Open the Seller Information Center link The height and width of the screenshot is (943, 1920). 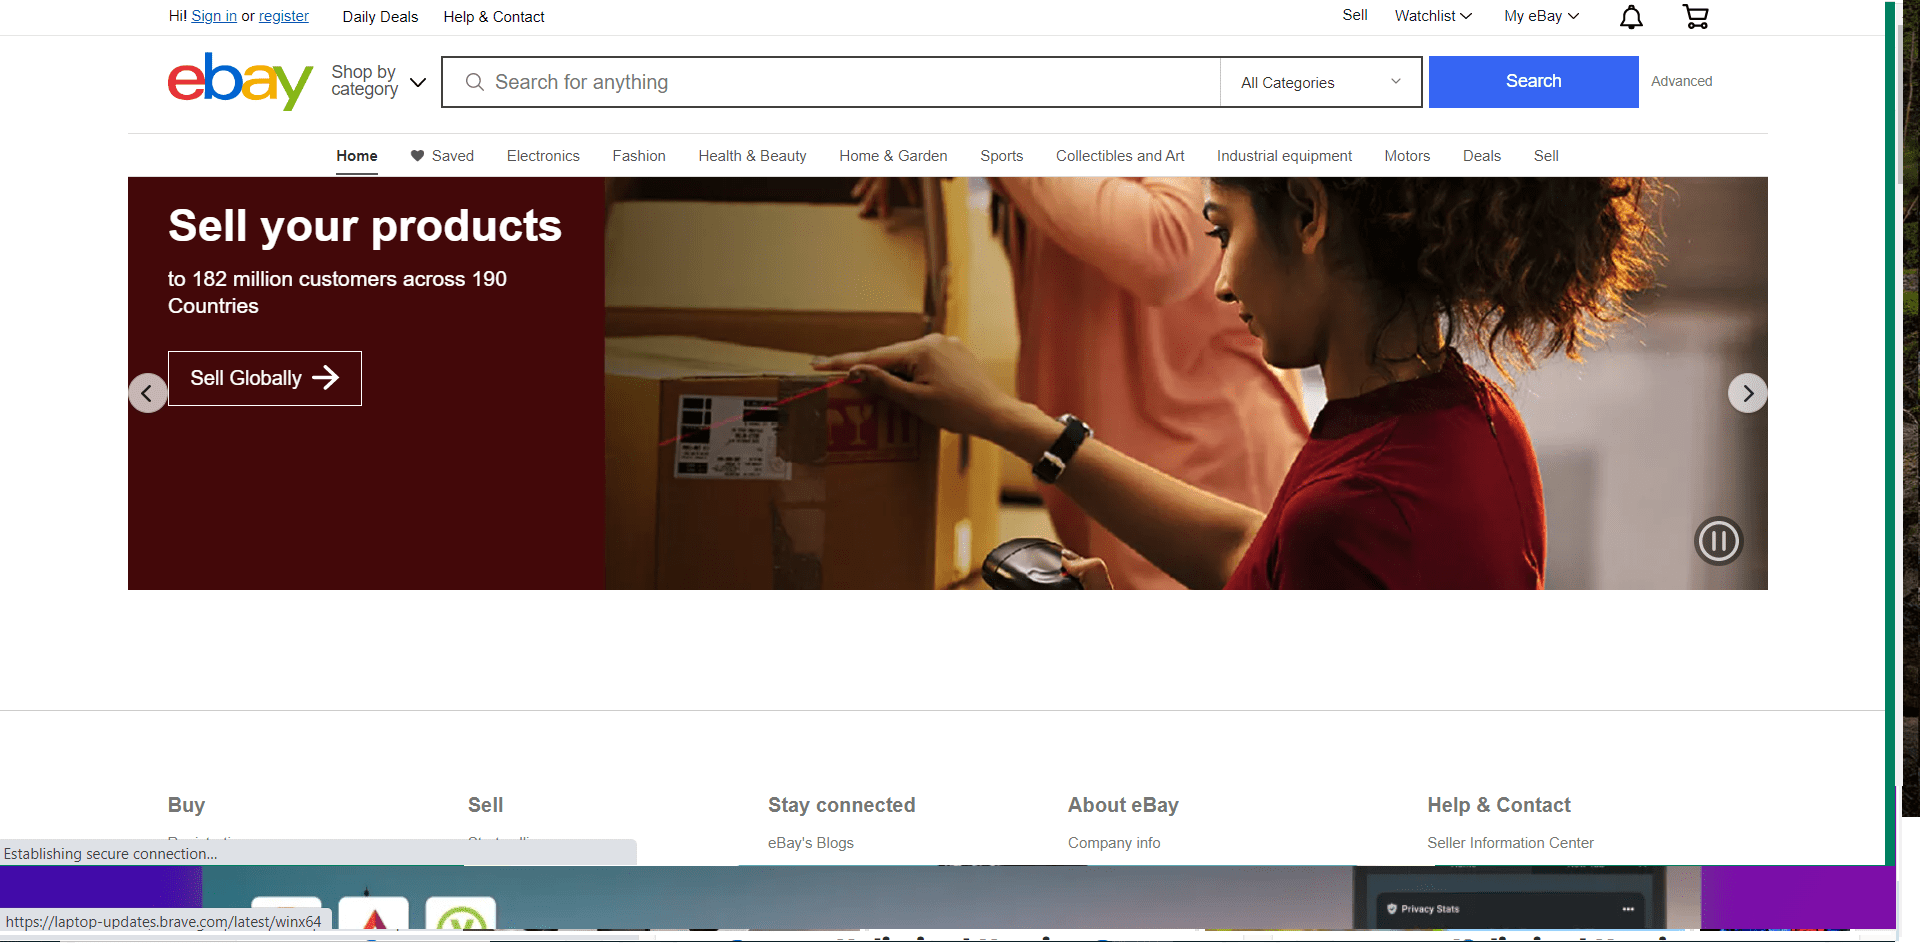pos(1510,843)
